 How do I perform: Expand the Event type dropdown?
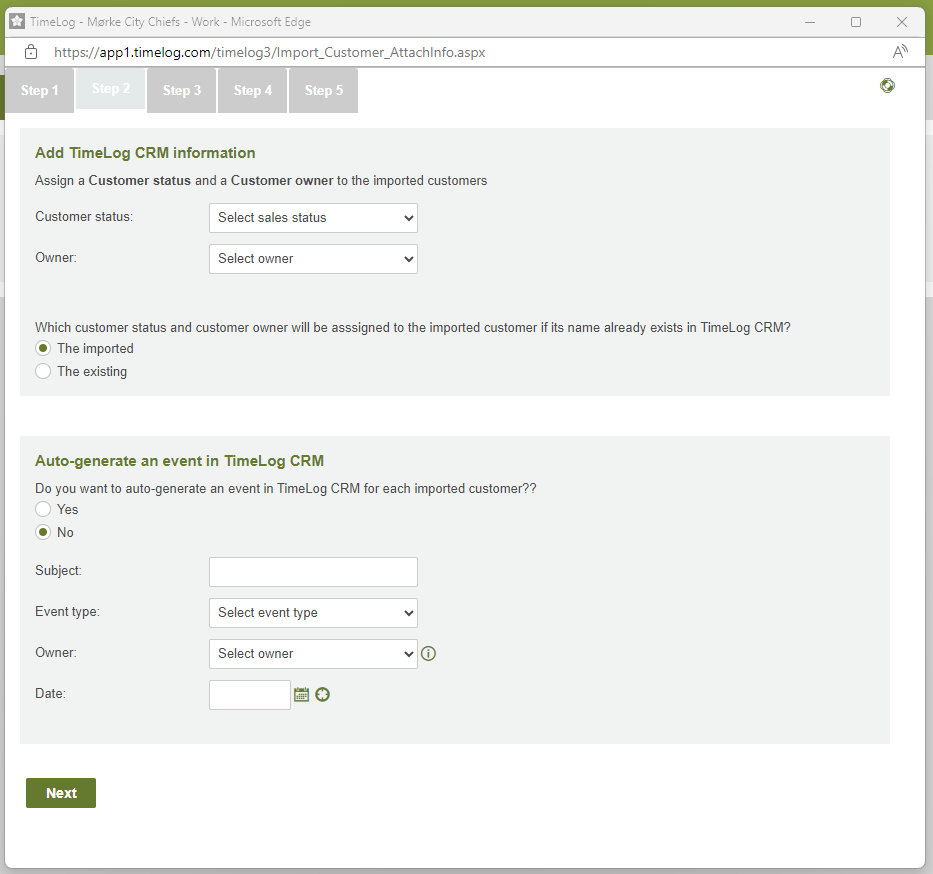[x=313, y=612]
